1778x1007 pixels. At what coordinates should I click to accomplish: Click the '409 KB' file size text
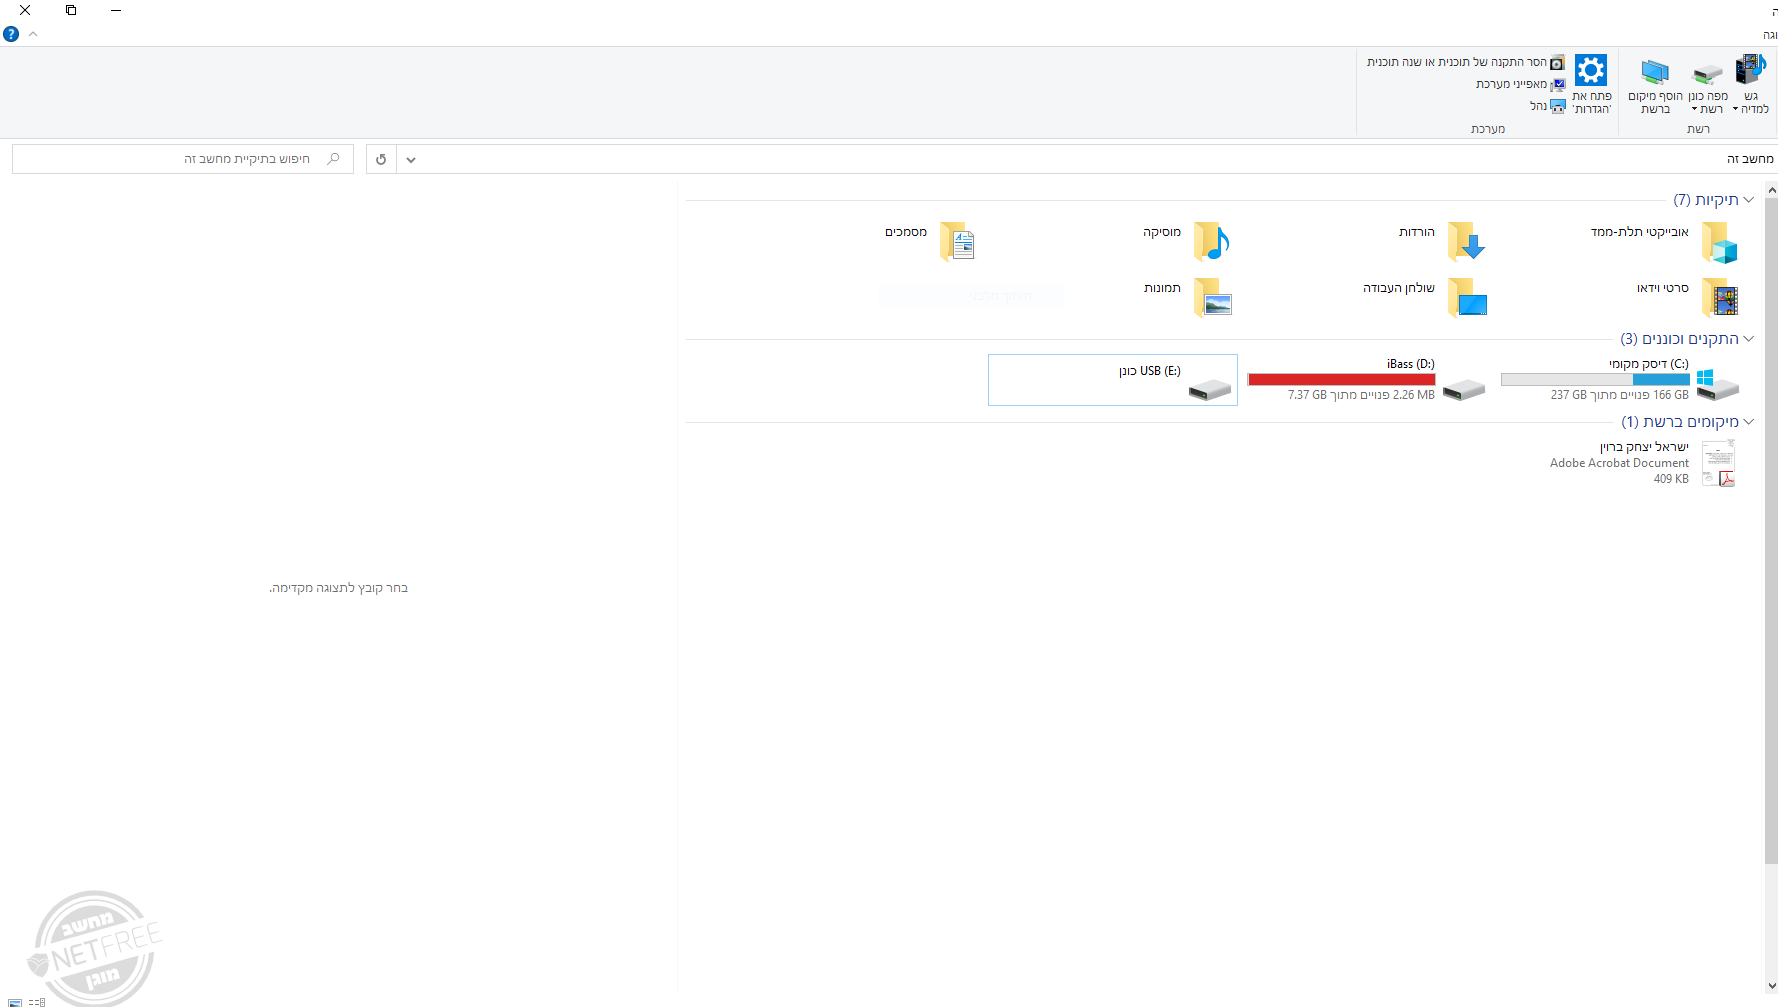1670,479
